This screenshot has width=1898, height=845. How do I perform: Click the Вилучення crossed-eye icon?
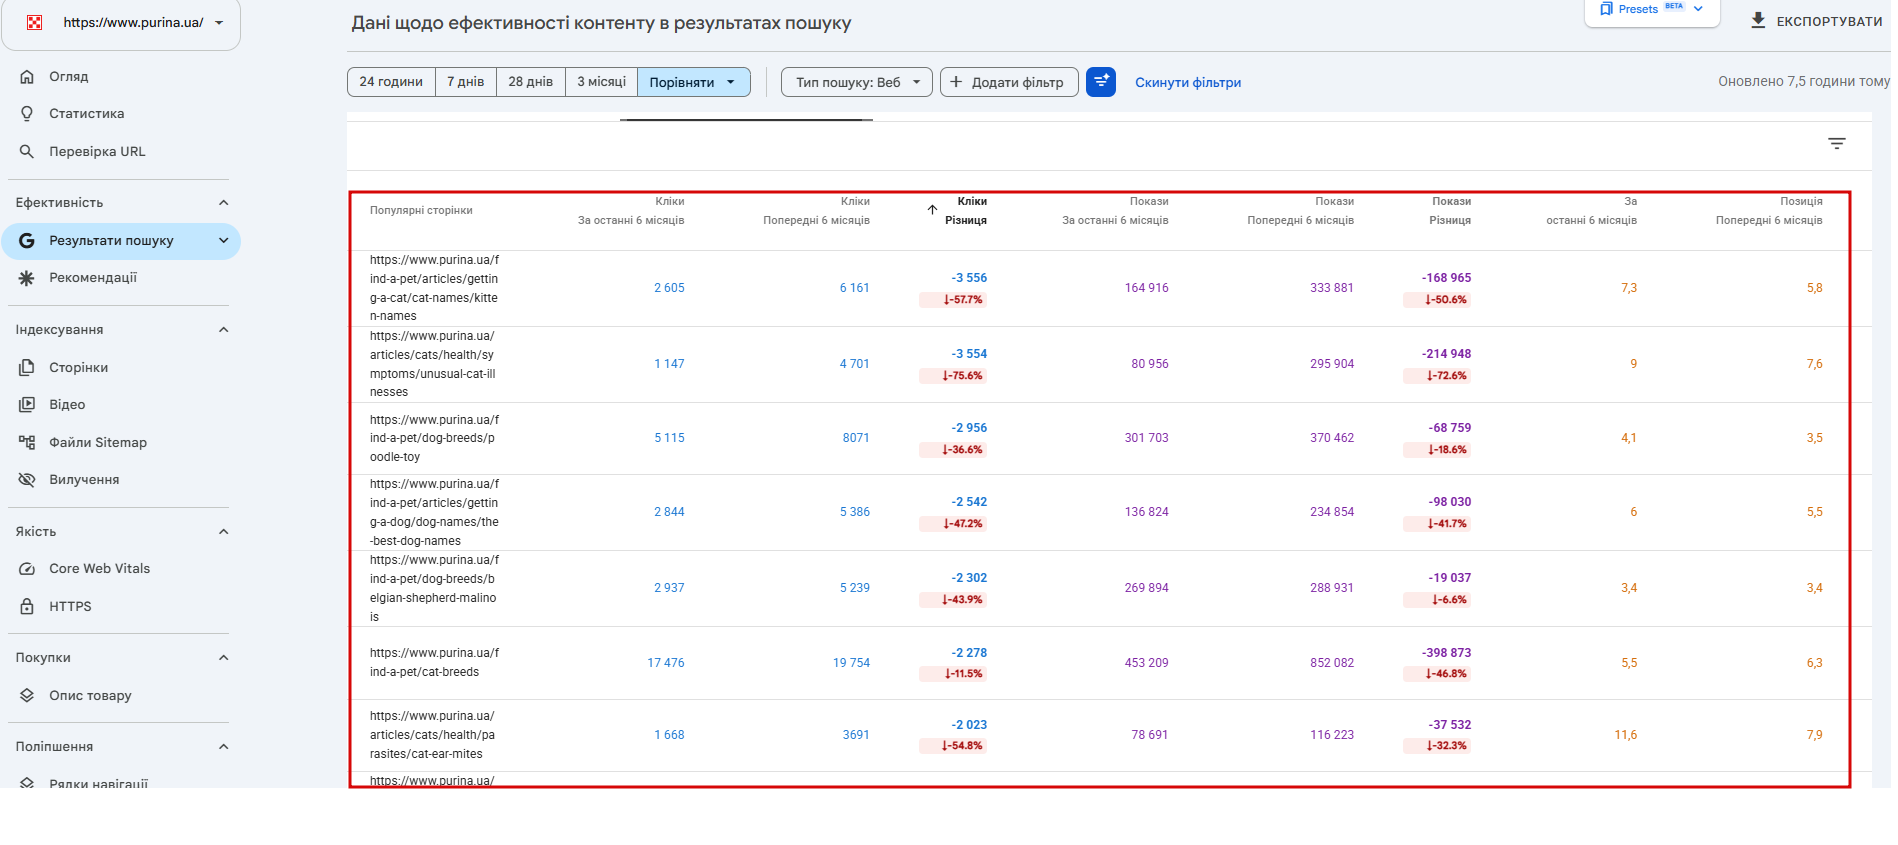(27, 480)
